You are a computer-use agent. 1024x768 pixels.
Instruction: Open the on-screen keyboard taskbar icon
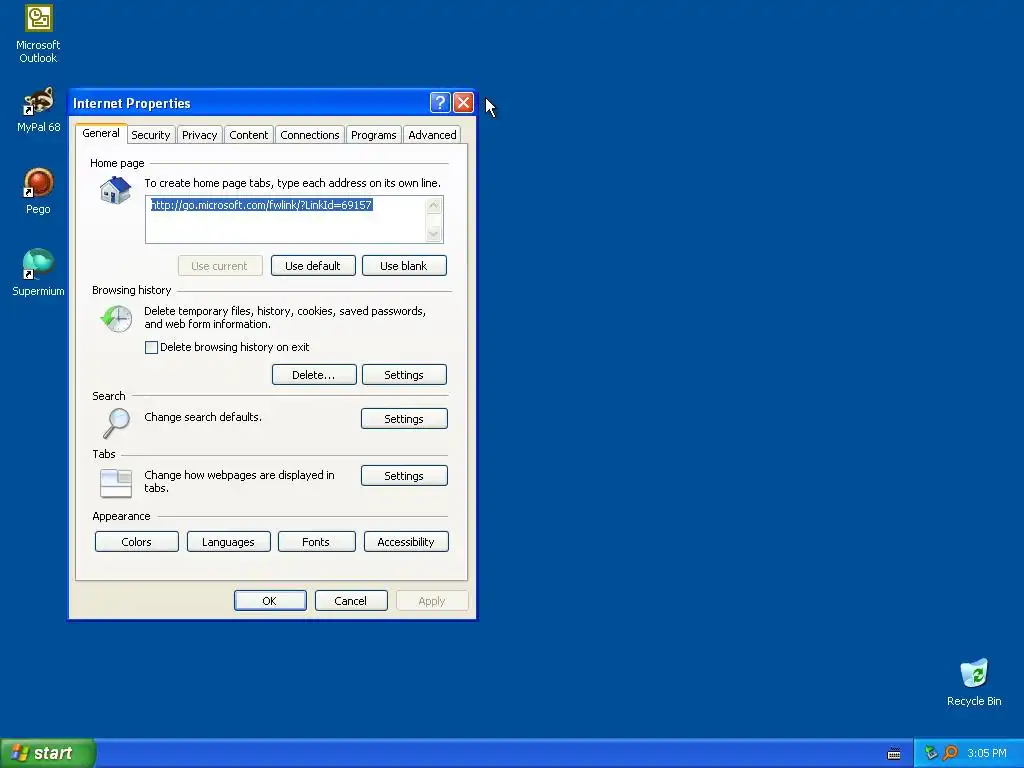coord(894,754)
